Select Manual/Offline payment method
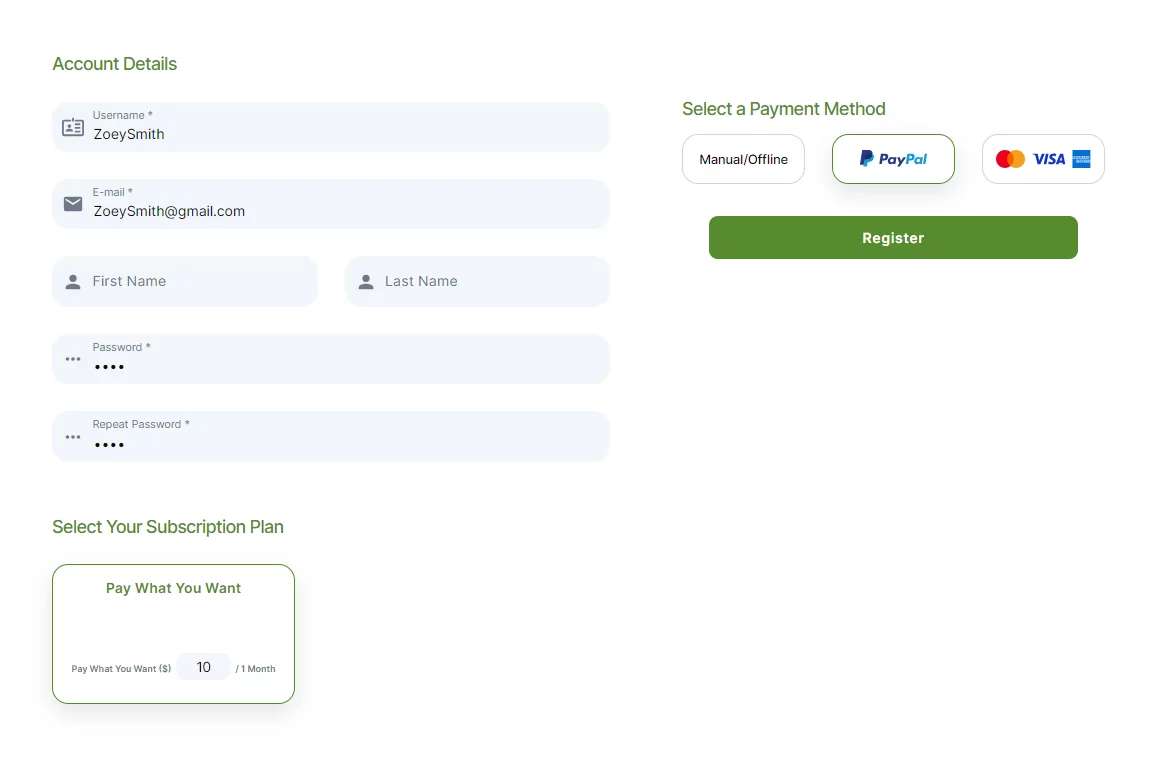Screen dimensions: 1157x764 click(743, 159)
